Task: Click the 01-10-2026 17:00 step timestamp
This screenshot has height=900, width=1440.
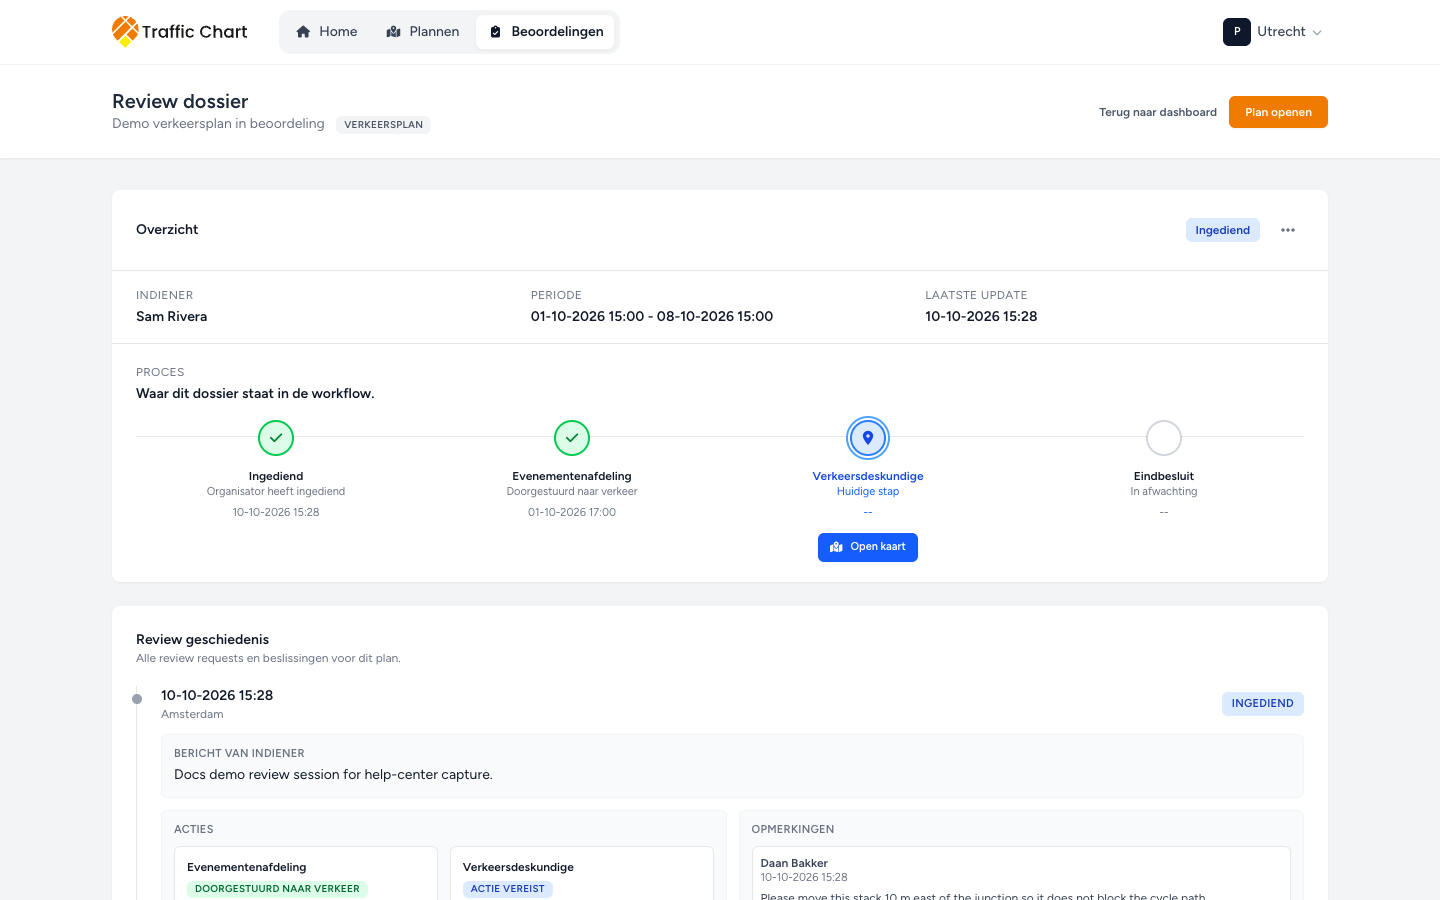Action: pyautogui.click(x=572, y=512)
